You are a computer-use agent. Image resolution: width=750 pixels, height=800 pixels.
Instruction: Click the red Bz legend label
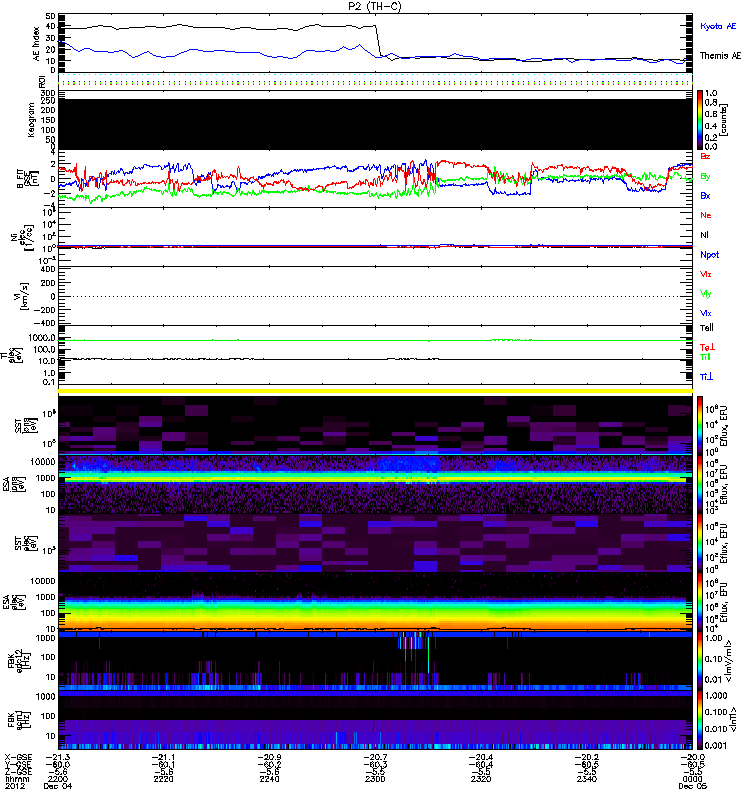706,157
